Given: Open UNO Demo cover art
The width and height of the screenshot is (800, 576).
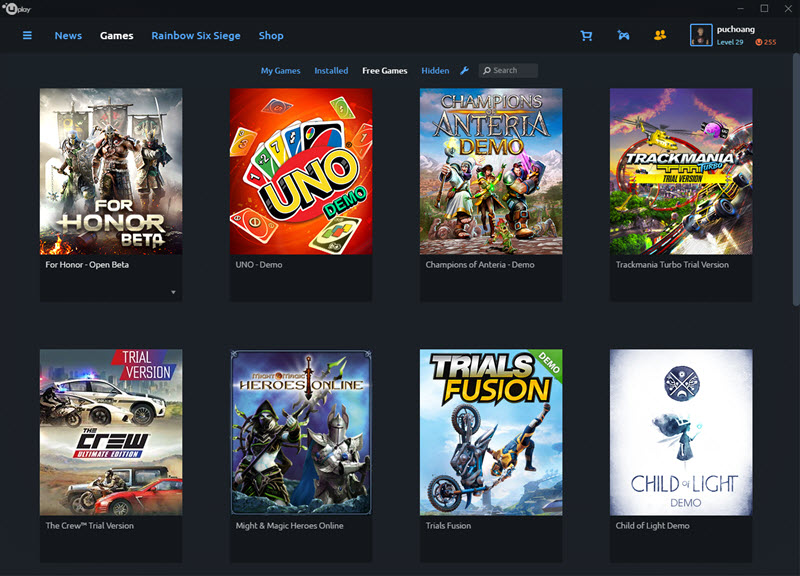Looking at the screenshot, I should click(x=301, y=171).
